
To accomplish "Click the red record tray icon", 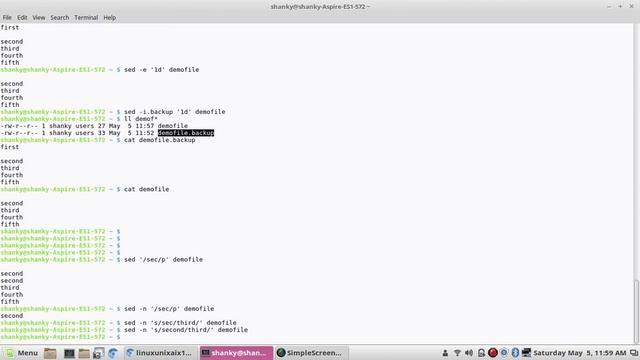I will [x=493, y=353].
